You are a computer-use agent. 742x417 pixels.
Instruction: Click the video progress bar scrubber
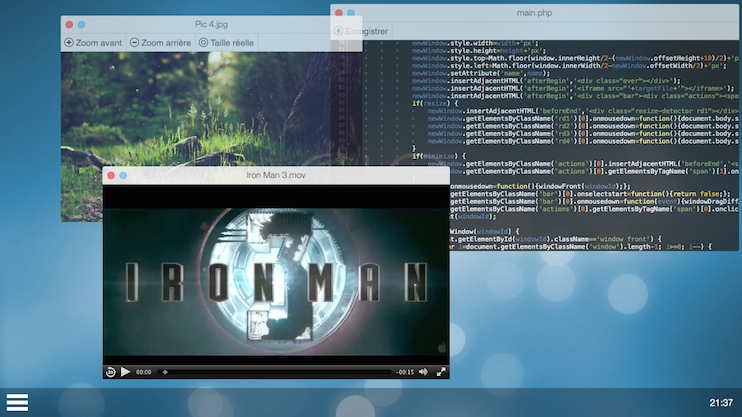pyautogui.click(x=165, y=372)
